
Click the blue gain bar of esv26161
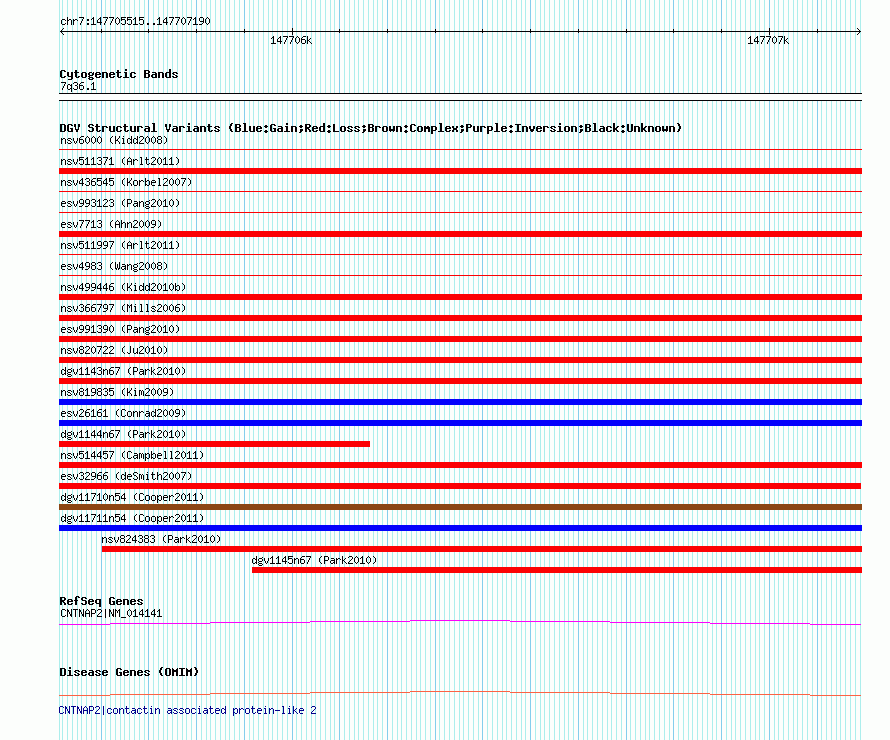point(460,423)
